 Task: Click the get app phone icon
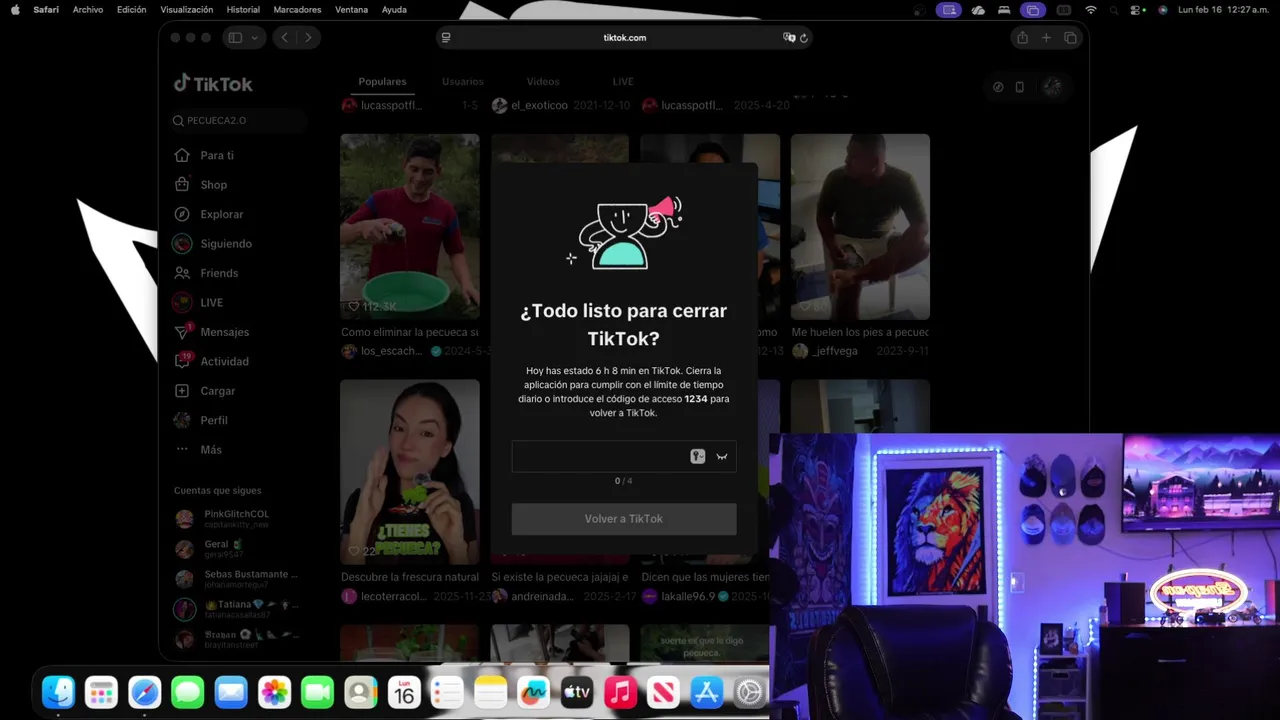tap(1020, 87)
